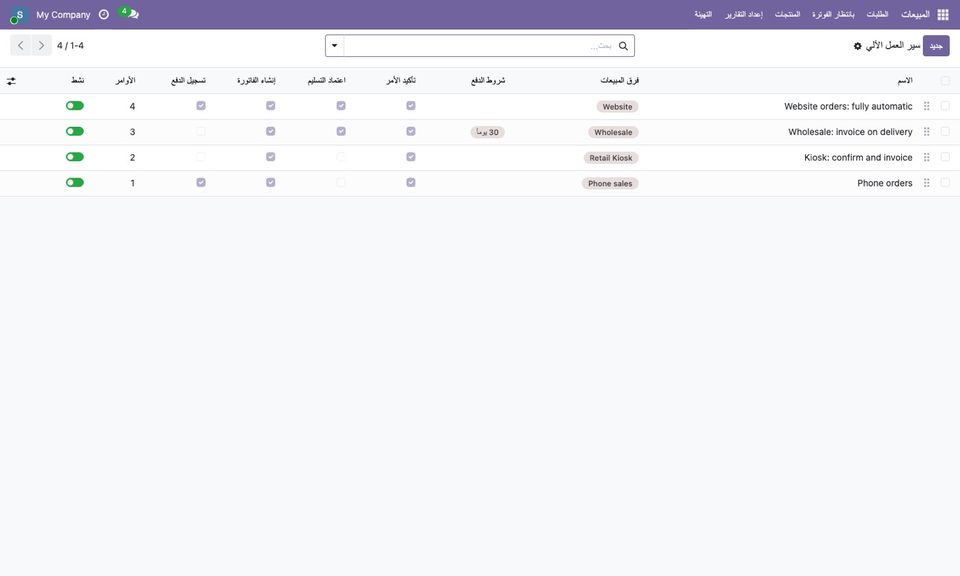Toggle Kiosk validate delivery checkbox

[x=341, y=157]
